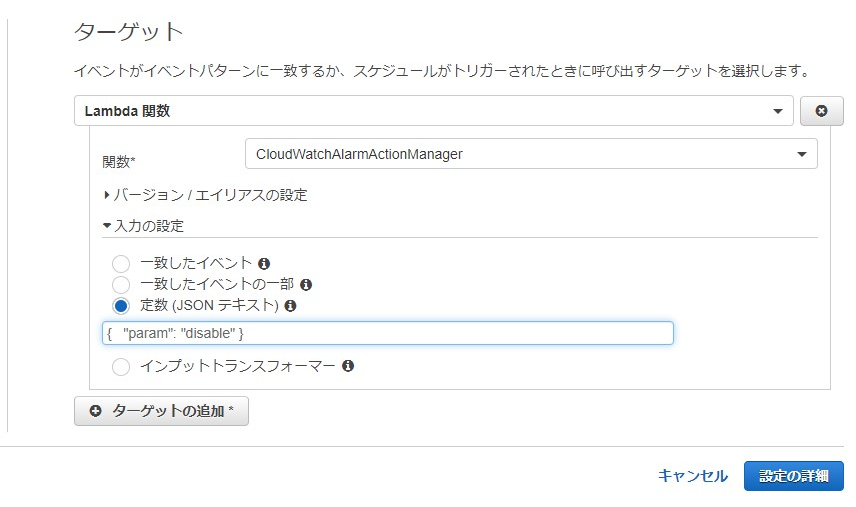Click the remove target X icon

[822, 111]
